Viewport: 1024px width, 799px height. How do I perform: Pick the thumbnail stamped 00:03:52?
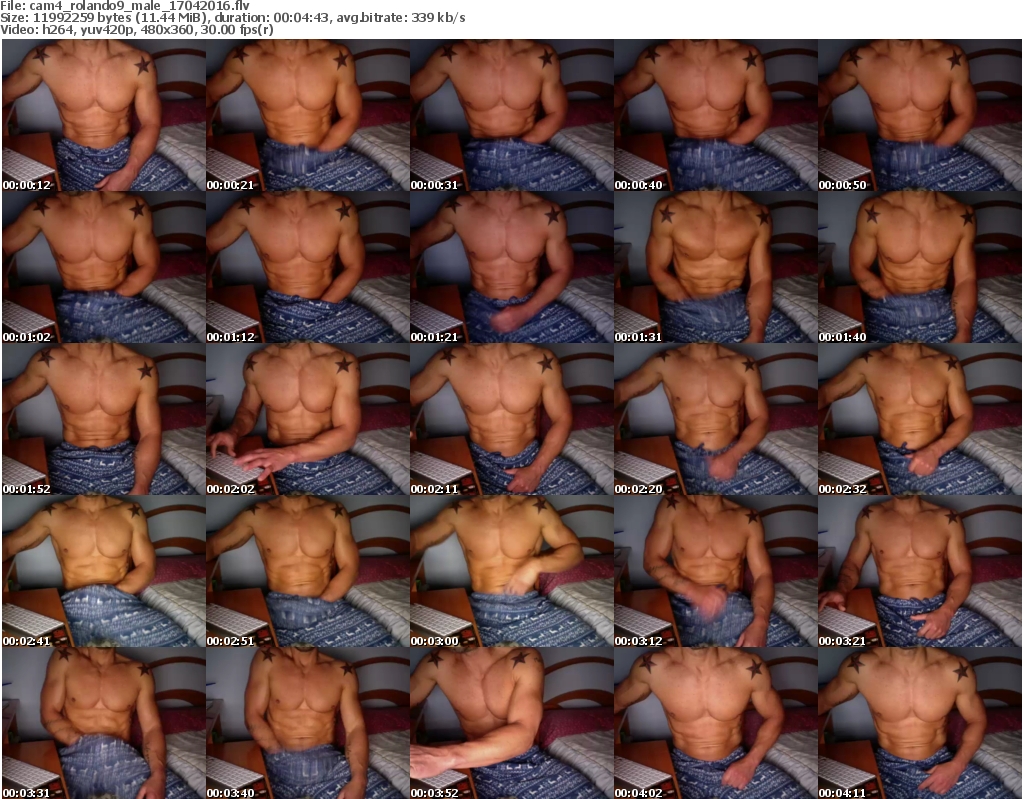(x=512, y=723)
